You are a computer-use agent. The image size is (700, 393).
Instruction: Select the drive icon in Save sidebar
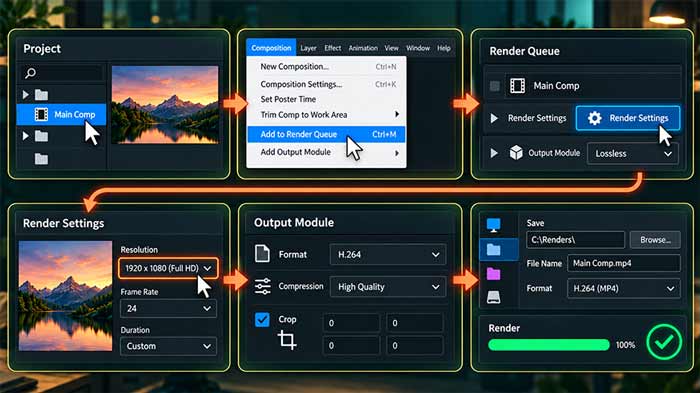coord(493,297)
